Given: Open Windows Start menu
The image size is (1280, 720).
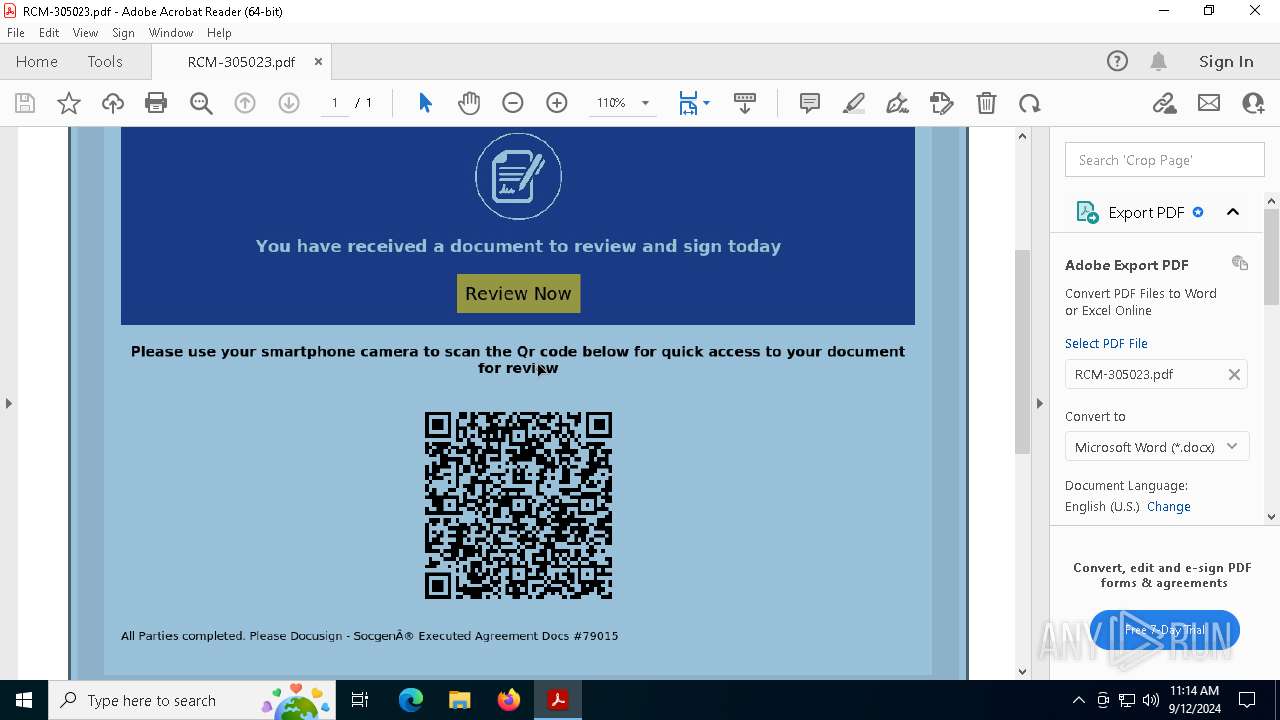Looking at the screenshot, I should [24, 700].
